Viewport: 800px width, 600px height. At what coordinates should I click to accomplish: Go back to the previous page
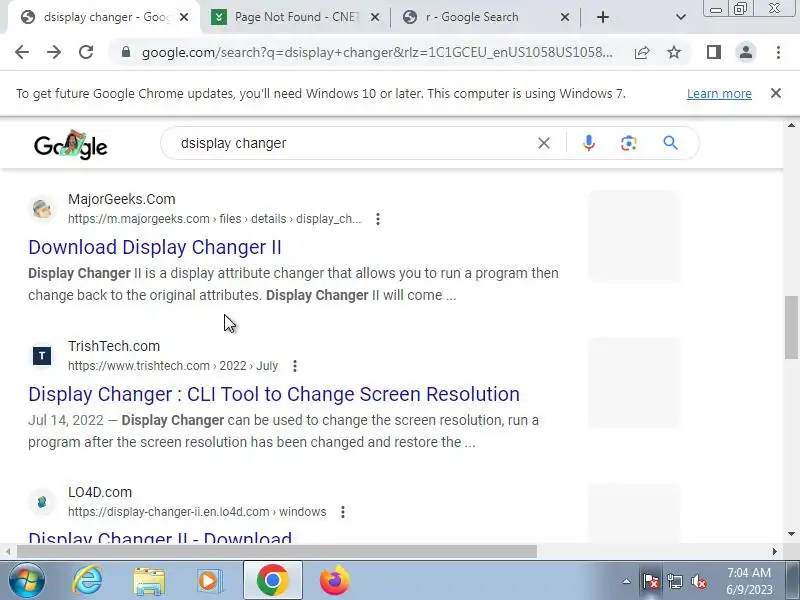coord(22,52)
